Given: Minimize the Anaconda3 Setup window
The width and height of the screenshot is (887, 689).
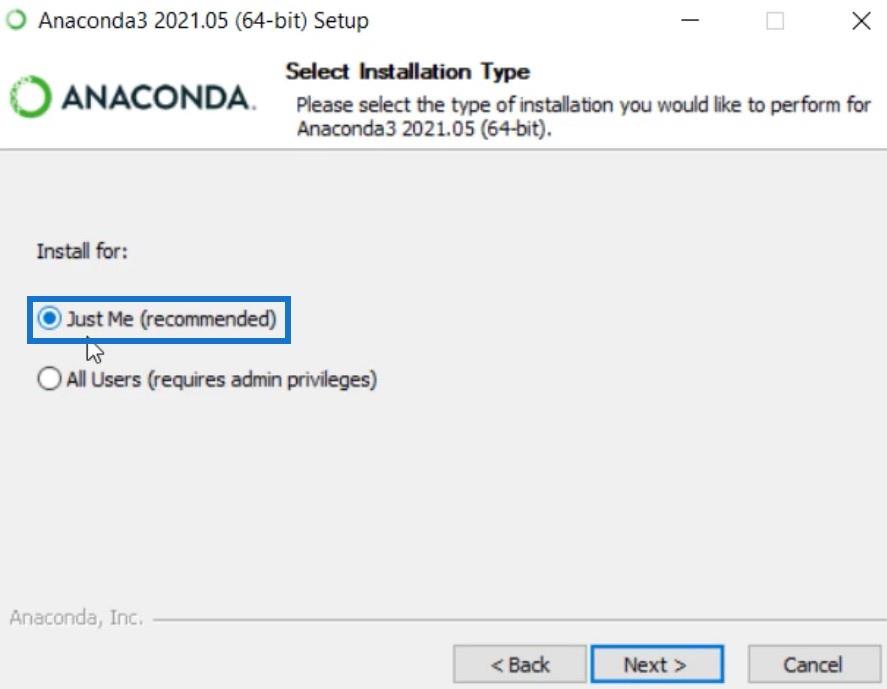Looking at the screenshot, I should click(x=690, y=21).
